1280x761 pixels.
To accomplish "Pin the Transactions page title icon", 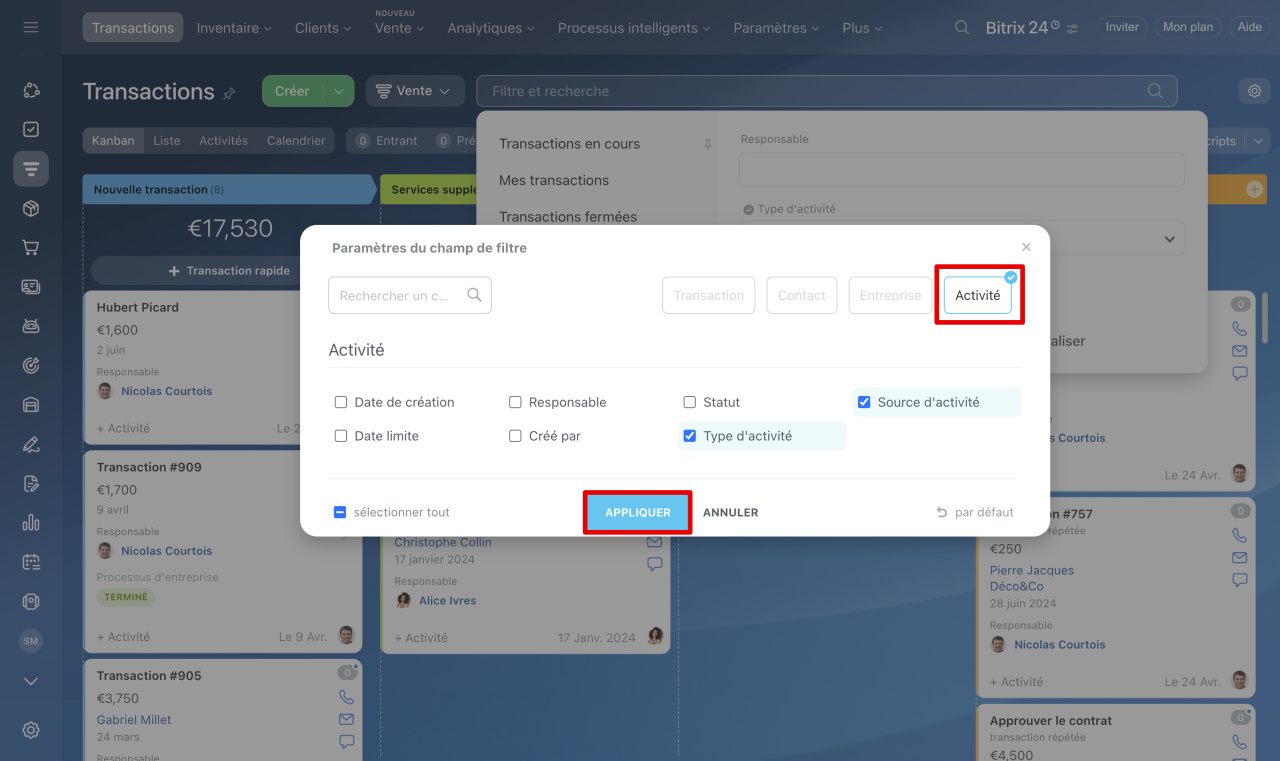I will coord(229,93).
